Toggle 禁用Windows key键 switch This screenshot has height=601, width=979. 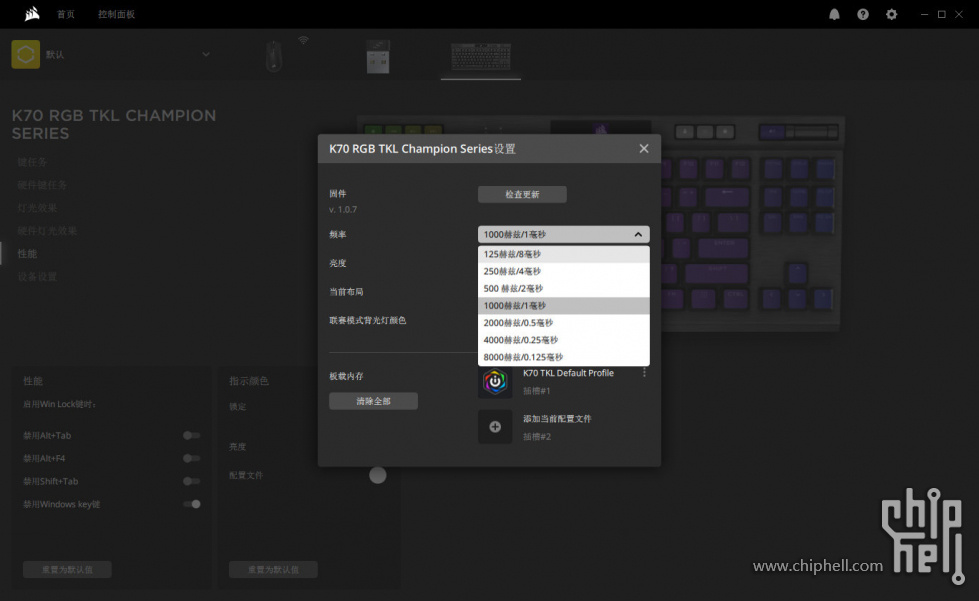(192, 504)
